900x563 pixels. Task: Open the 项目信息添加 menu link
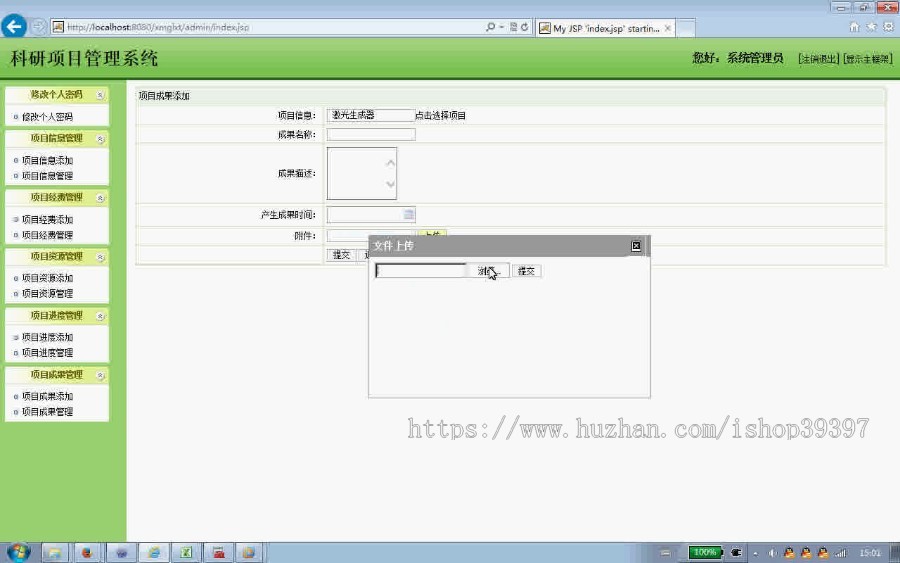(47, 160)
